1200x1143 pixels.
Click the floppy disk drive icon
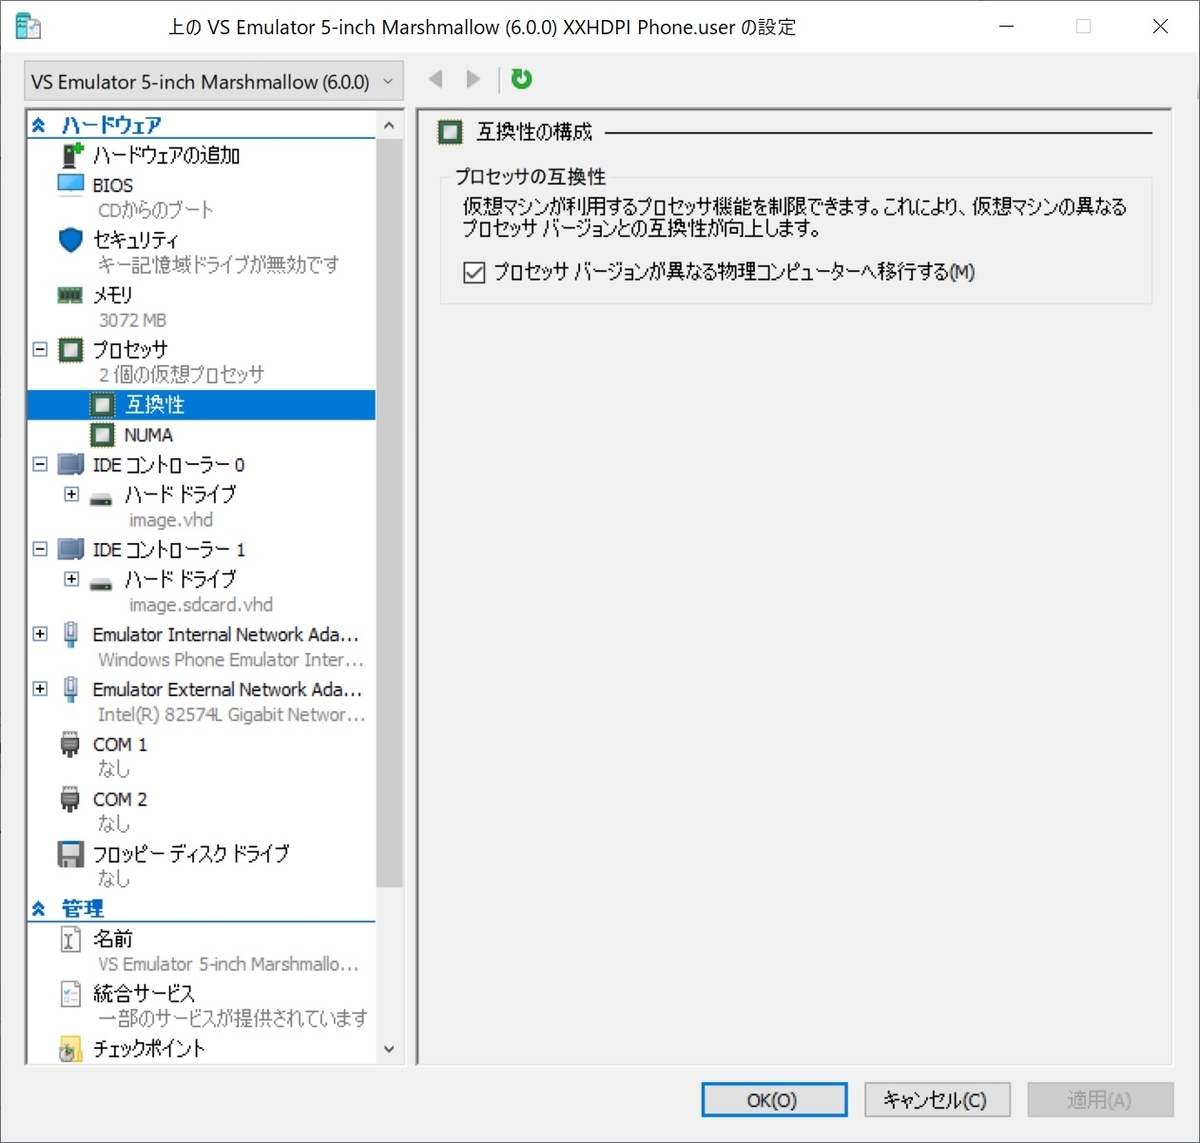point(71,854)
